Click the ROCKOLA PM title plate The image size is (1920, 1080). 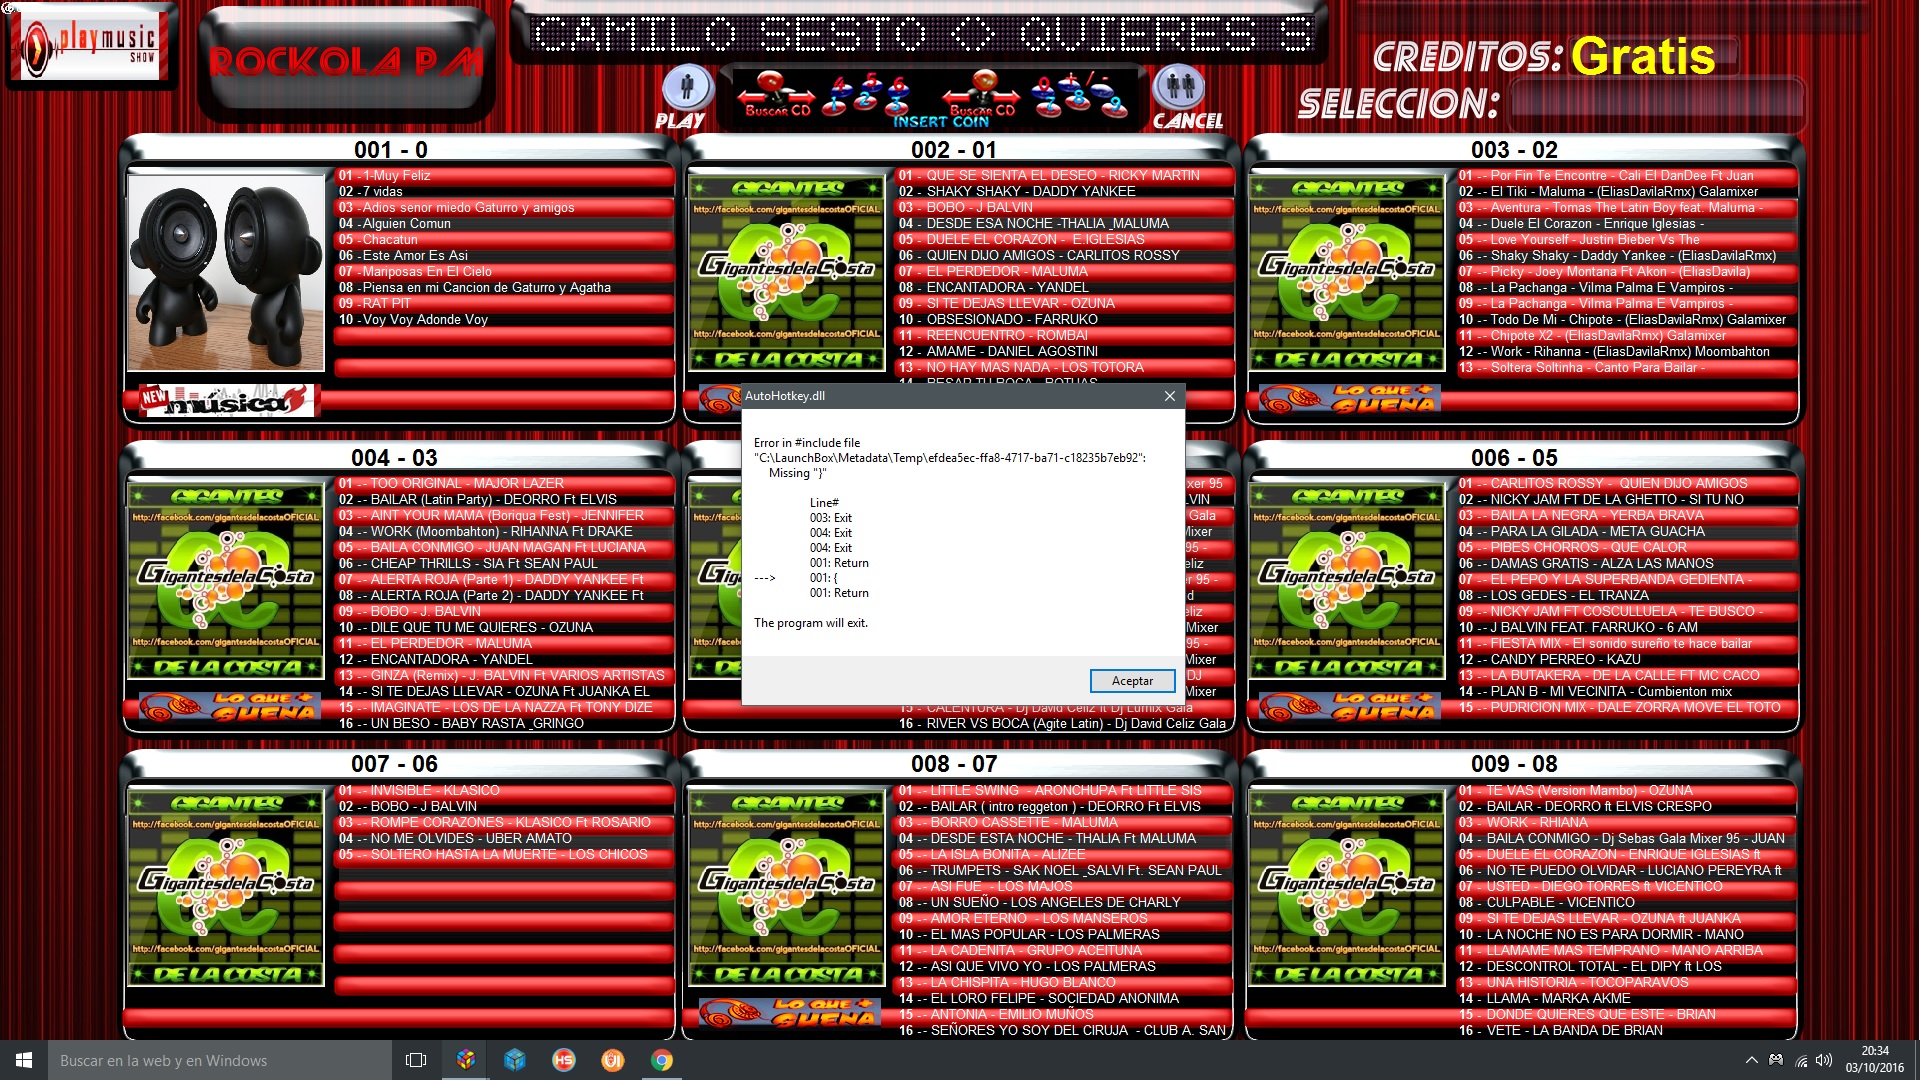click(346, 62)
